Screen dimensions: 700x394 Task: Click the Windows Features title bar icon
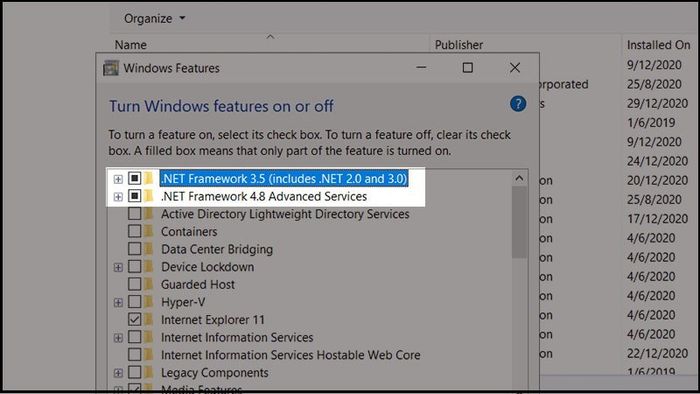pos(111,68)
